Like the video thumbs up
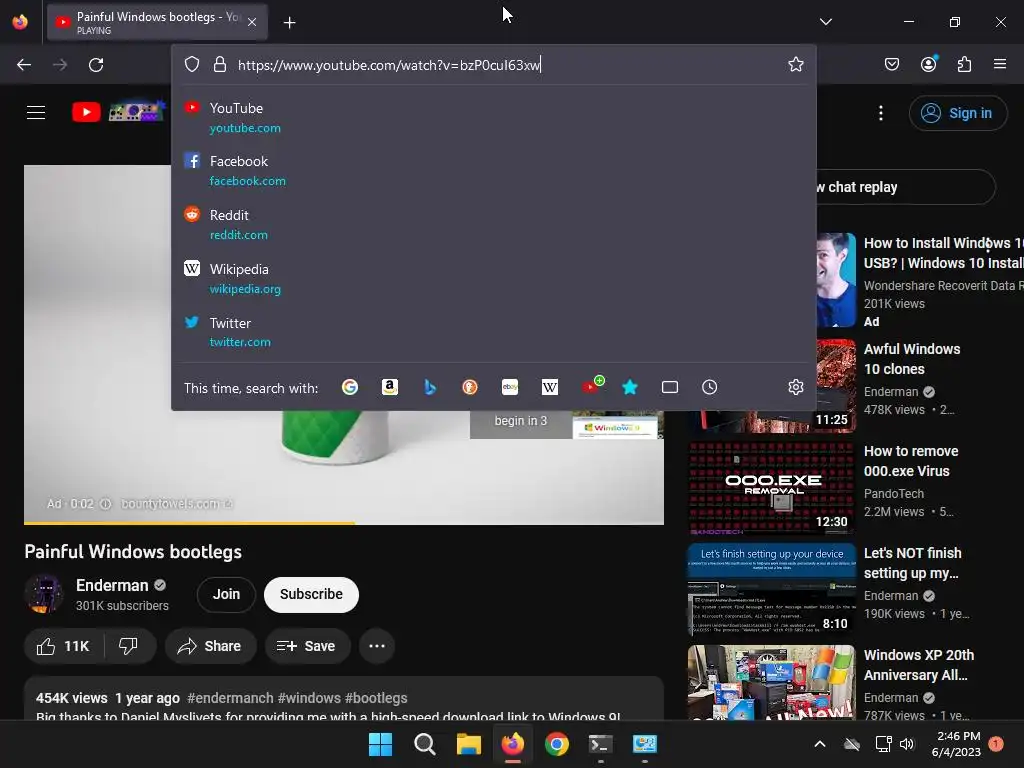 tap(63, 646)
